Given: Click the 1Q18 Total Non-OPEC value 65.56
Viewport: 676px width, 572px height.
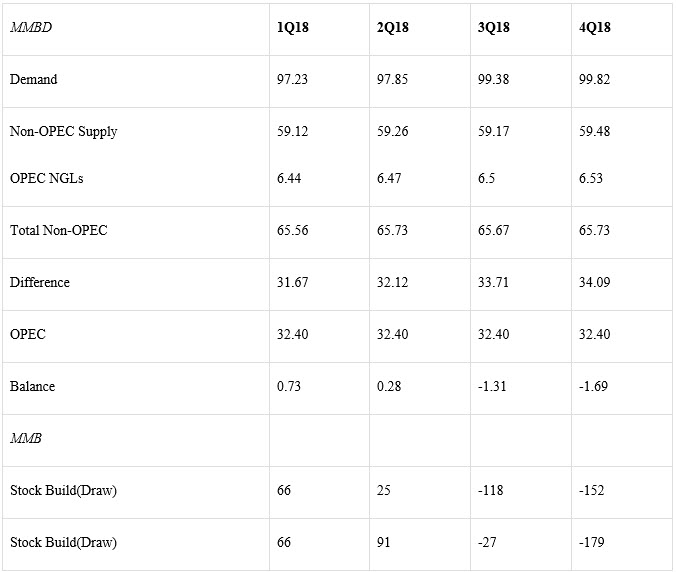Looking at the screenshot, I should pos(292,230).
